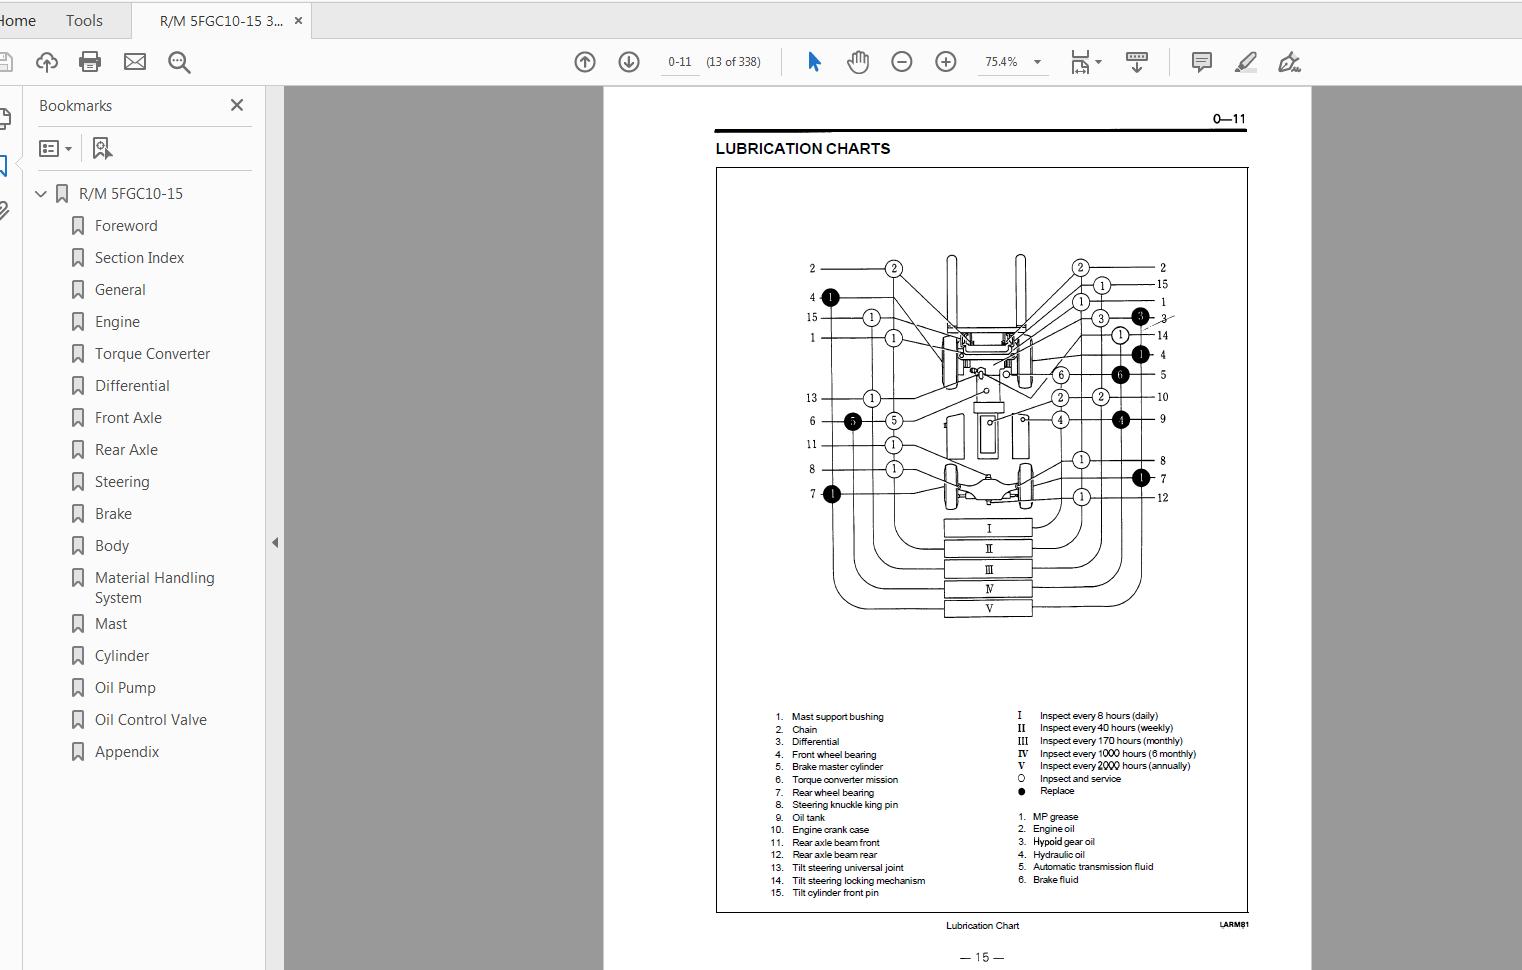
Task: Zoom in on the document
Action: [944, 61]
